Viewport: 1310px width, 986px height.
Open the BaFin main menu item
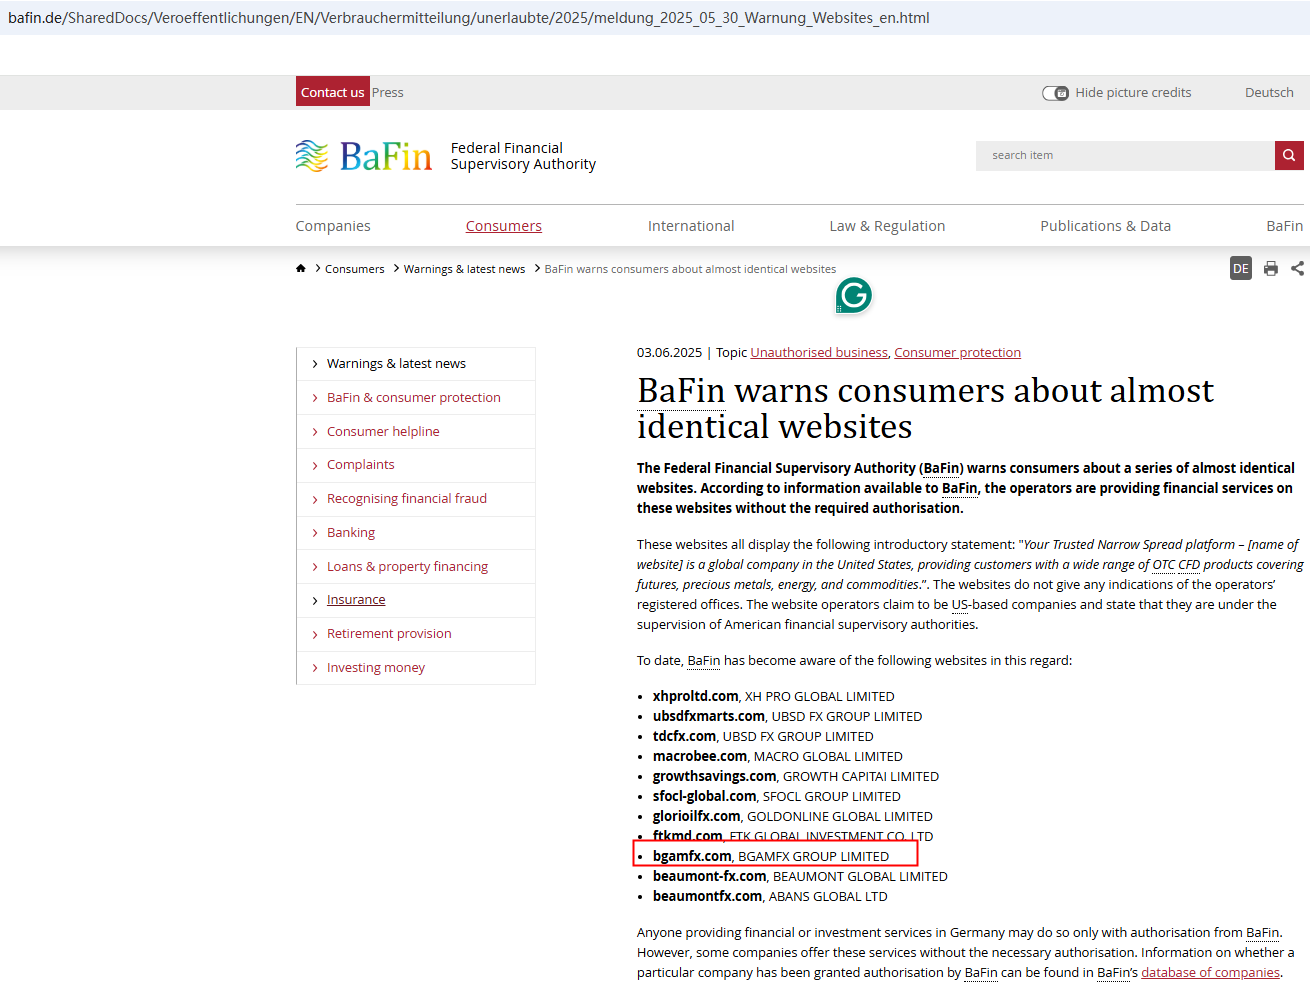(x=1285, y=226)
